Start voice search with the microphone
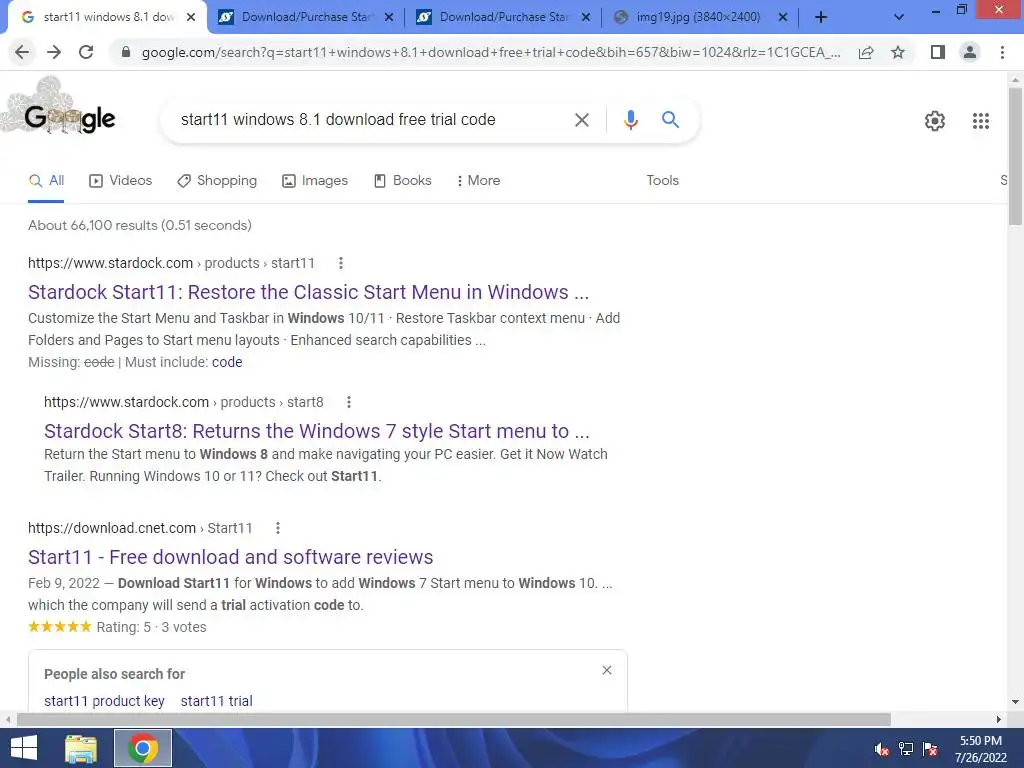Viewport: 1024px width, 768px height. 630,120
